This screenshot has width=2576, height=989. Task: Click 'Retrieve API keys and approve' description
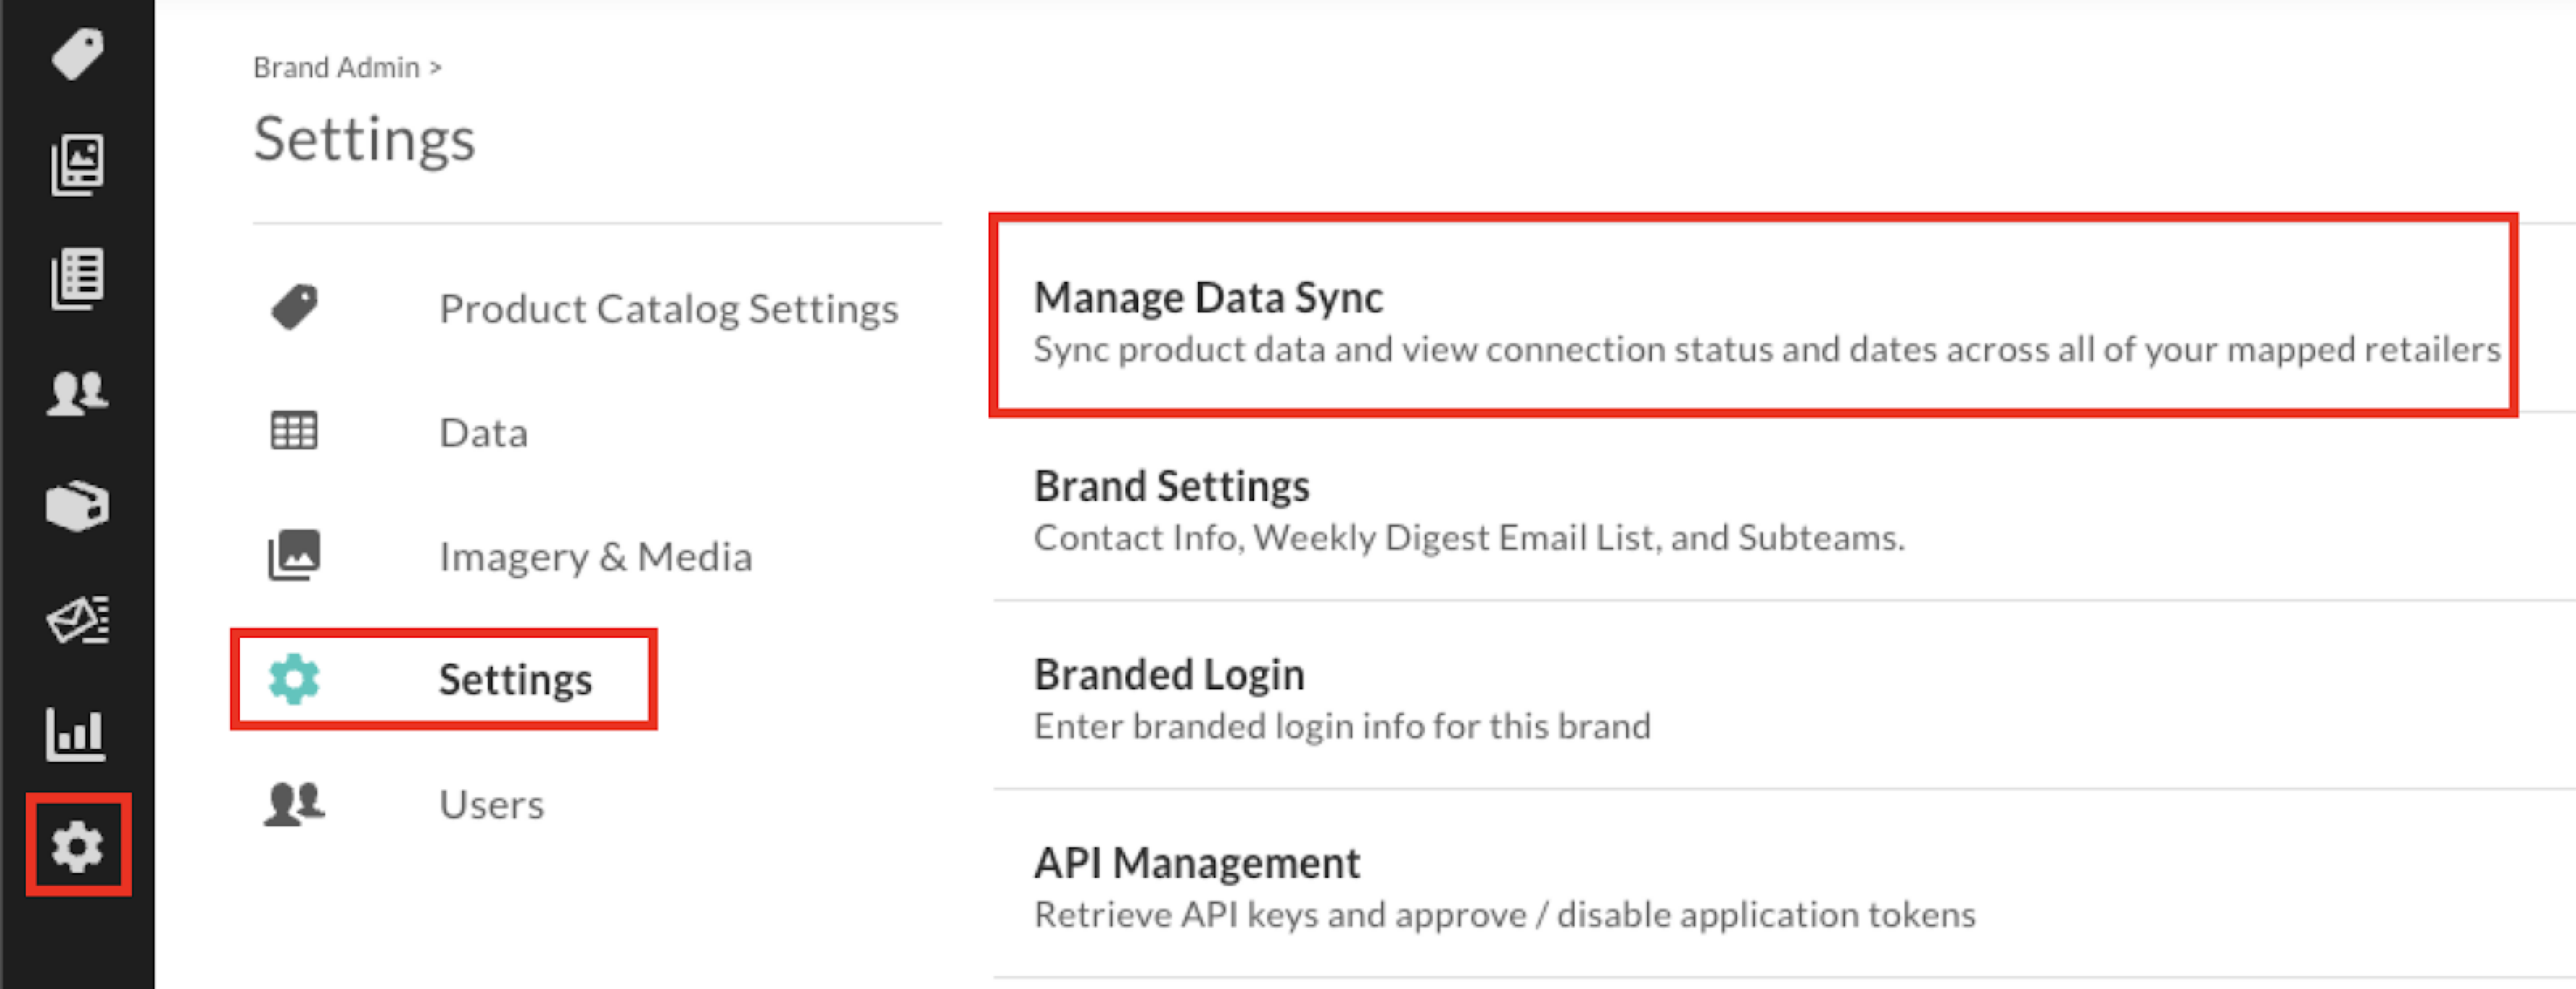[1505, 915]
